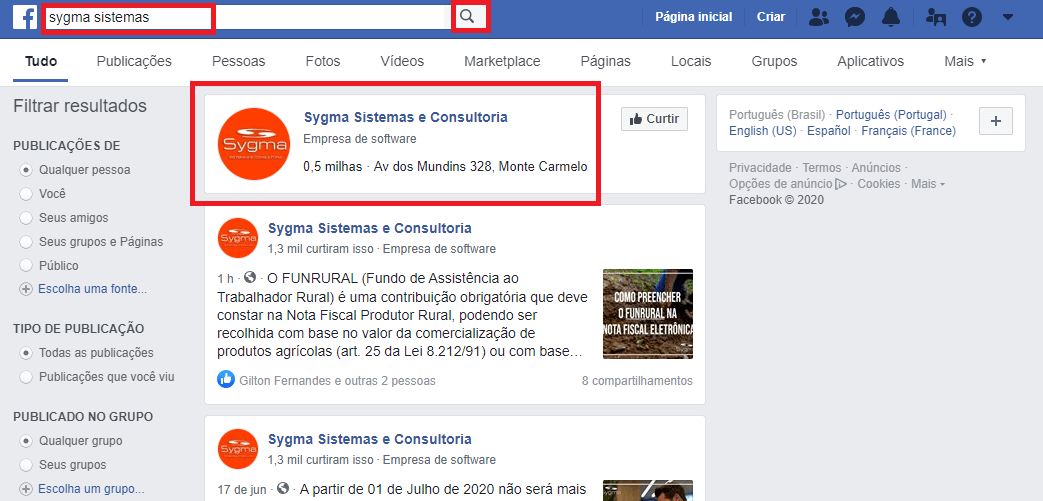1043x501 pixels.
Task: Click the ad choices triangle icon
Action: click(841, 184)
